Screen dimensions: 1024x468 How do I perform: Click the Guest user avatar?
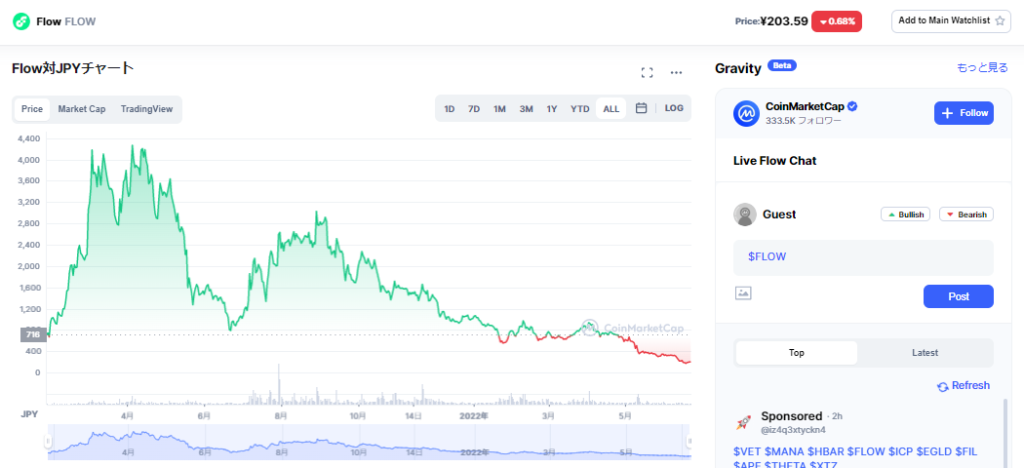[745, 214]
